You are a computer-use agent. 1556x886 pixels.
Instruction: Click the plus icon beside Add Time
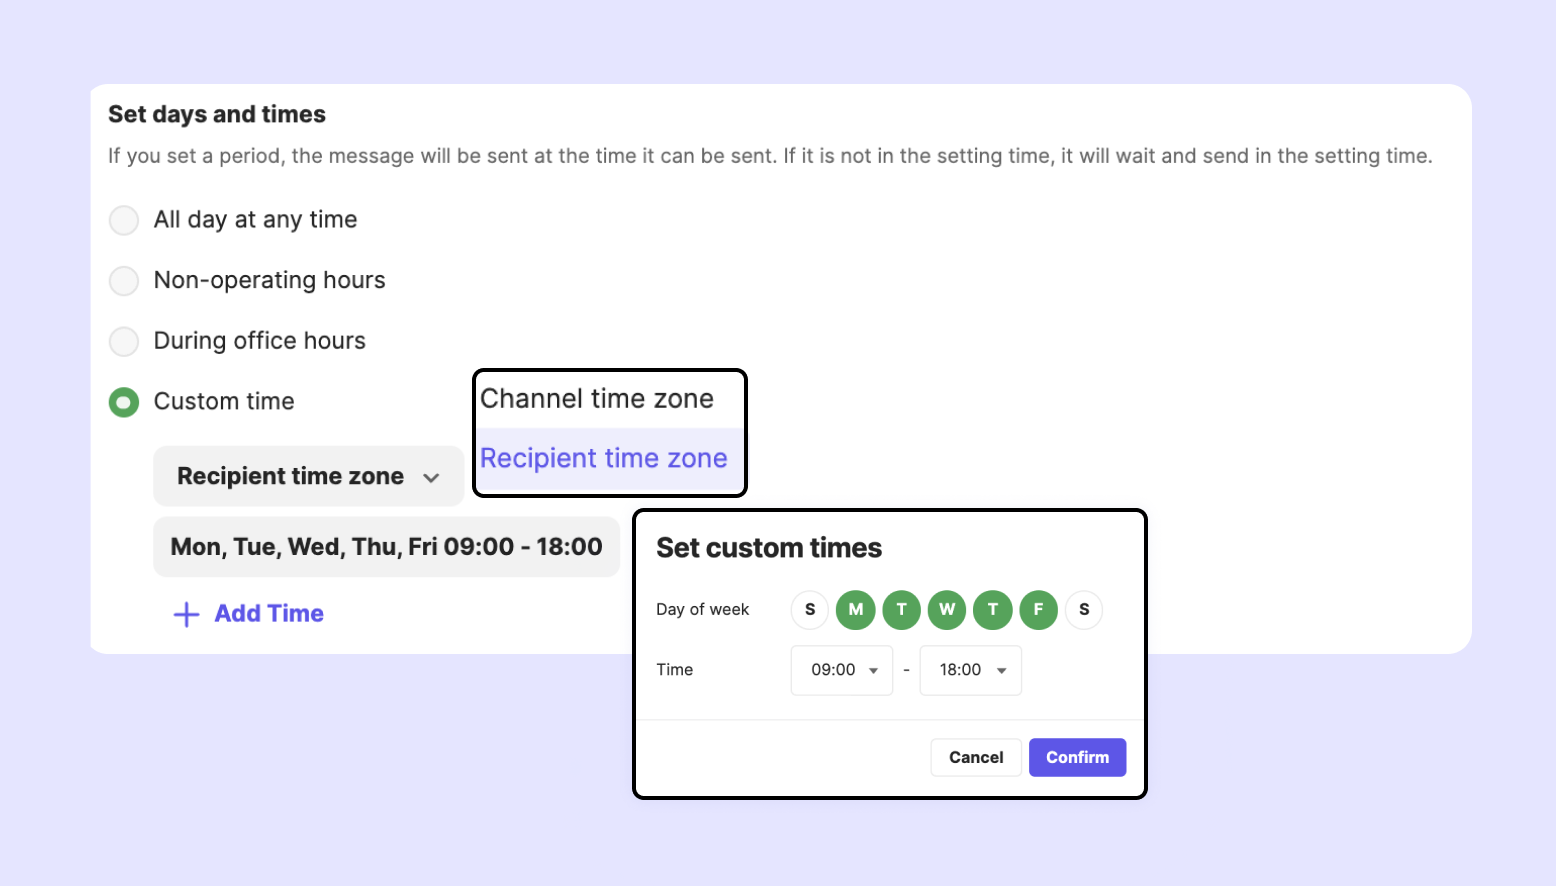[x=186, y=614]
